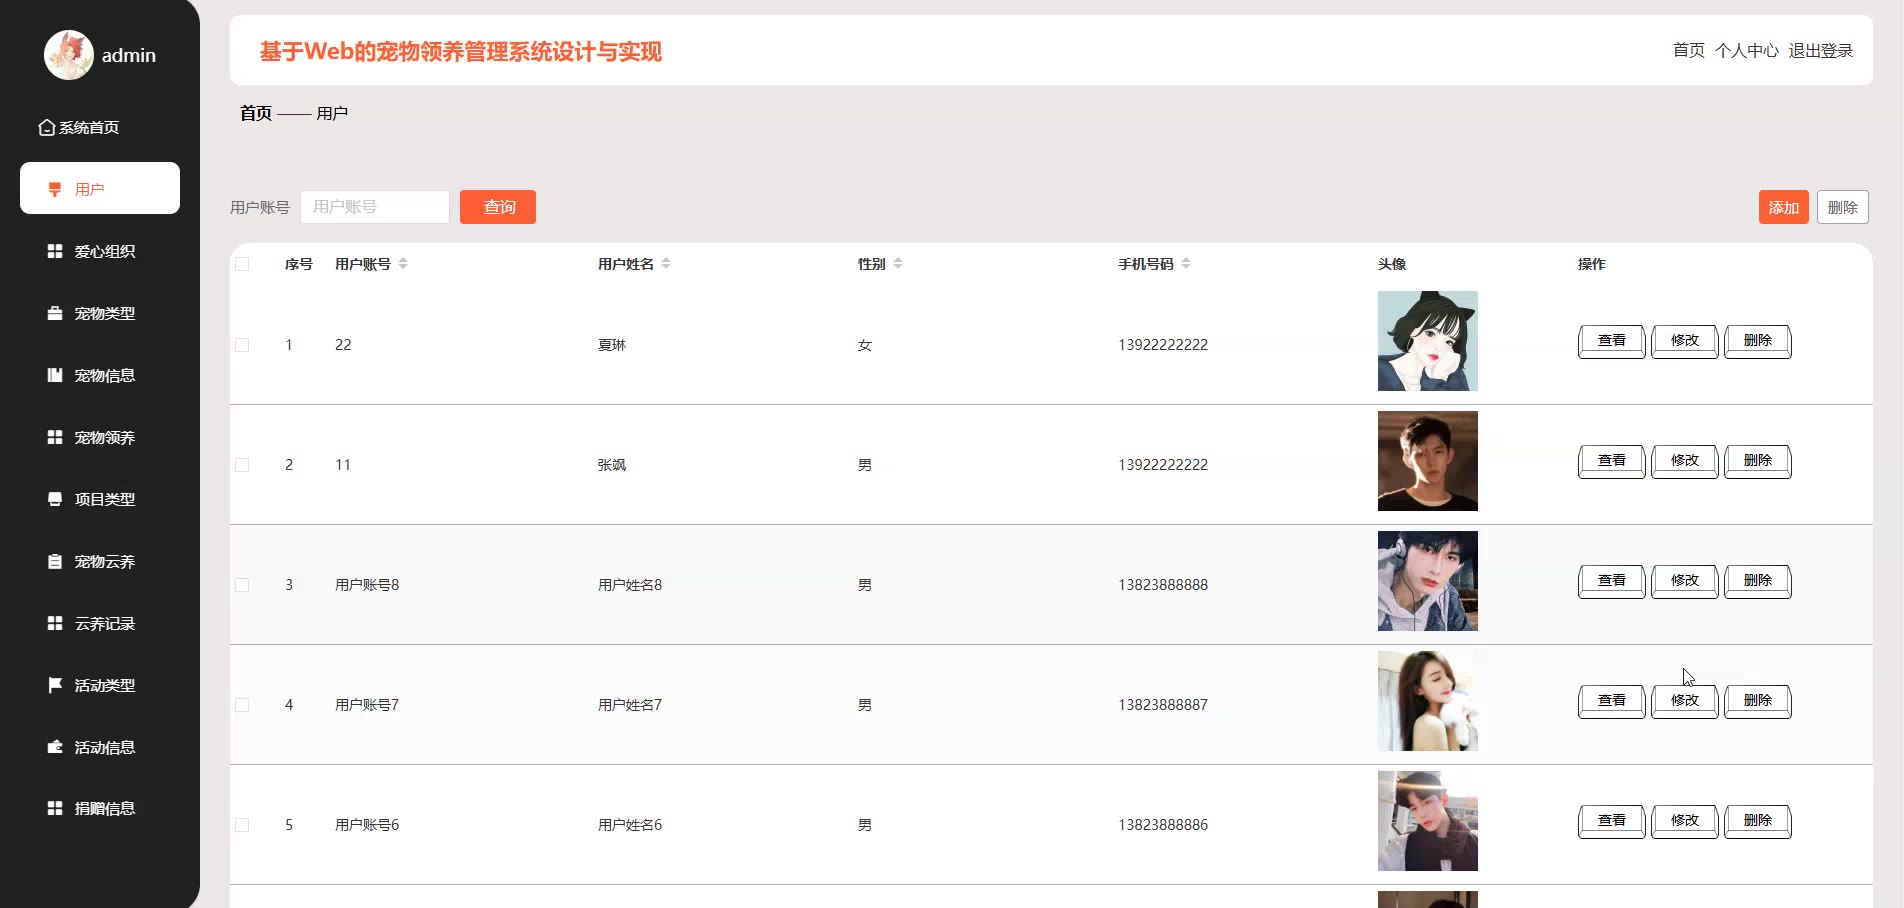Click the orange 添加 button
The image size is (1904, 908).
coord(1784,207)
